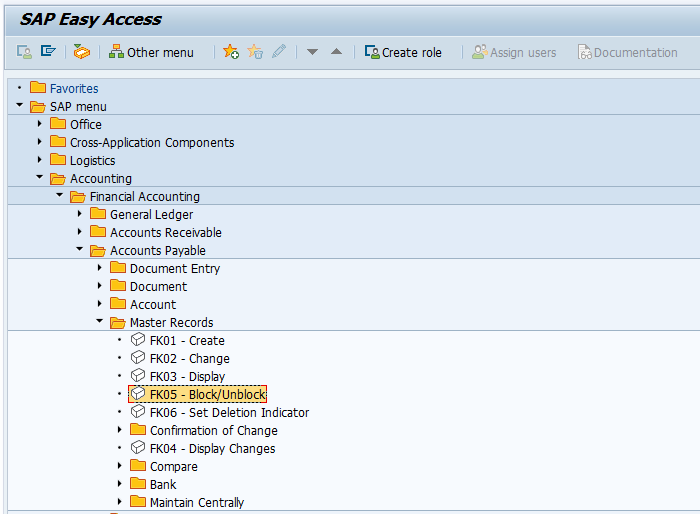Collapse the Financial Accounting node arrow
700x514 pixels.
point(59,195)
